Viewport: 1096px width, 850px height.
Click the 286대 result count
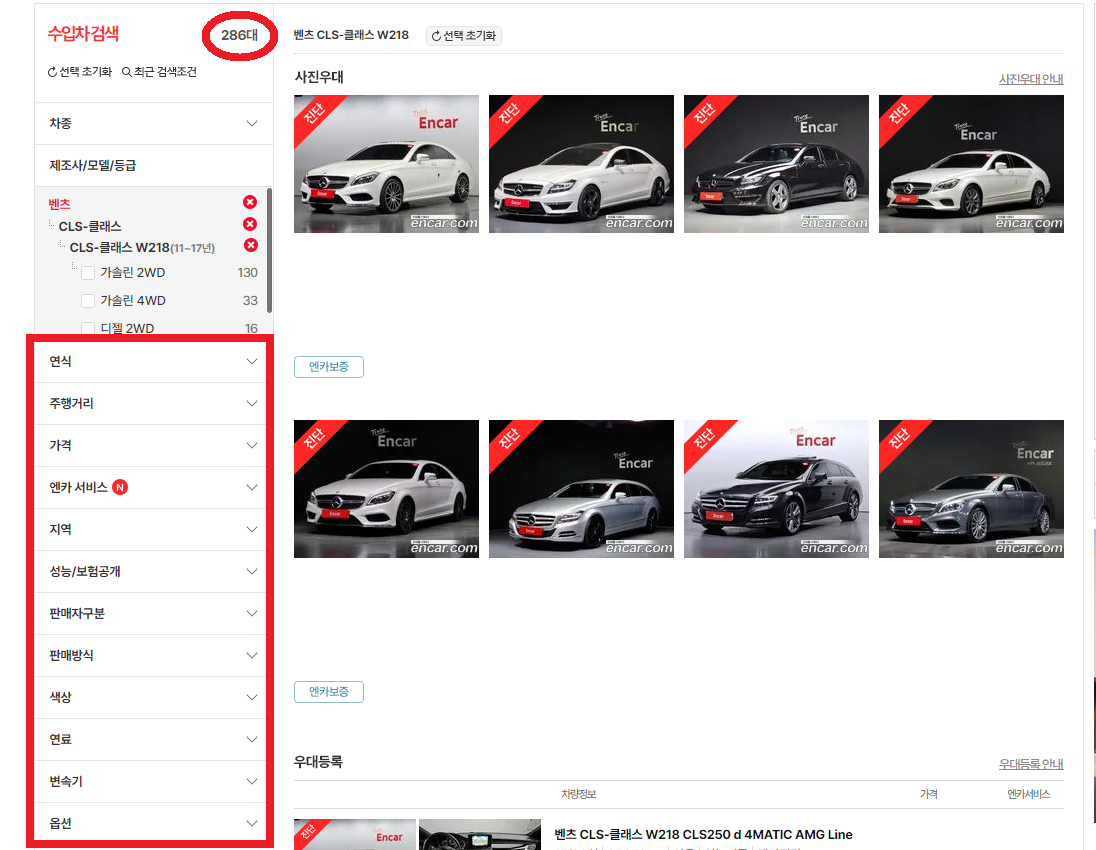(239, 35)
